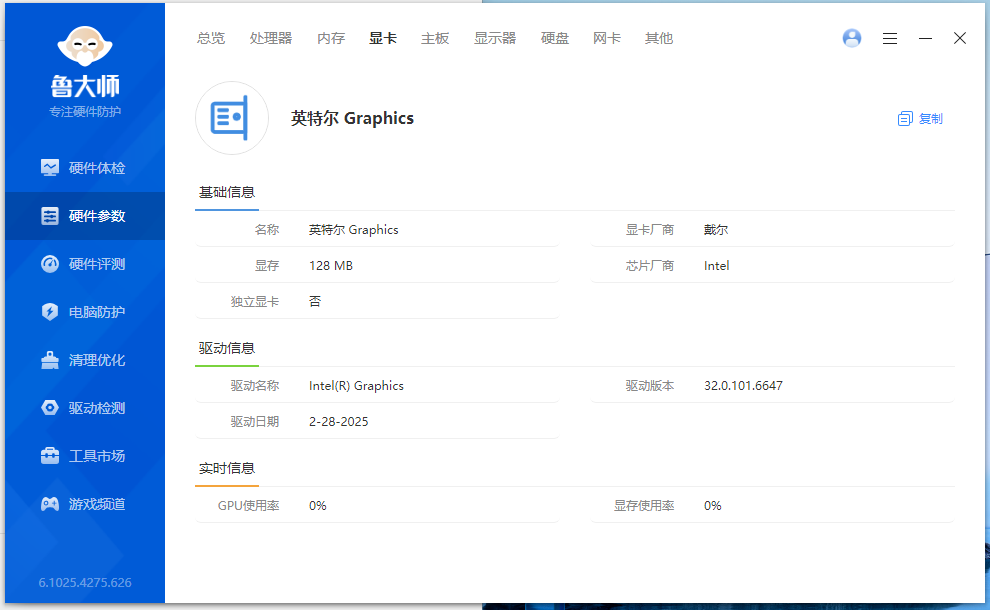990x610 pixels.
Task: Start 驱动检测 from its sidebar icon
Action: point(50,407)
